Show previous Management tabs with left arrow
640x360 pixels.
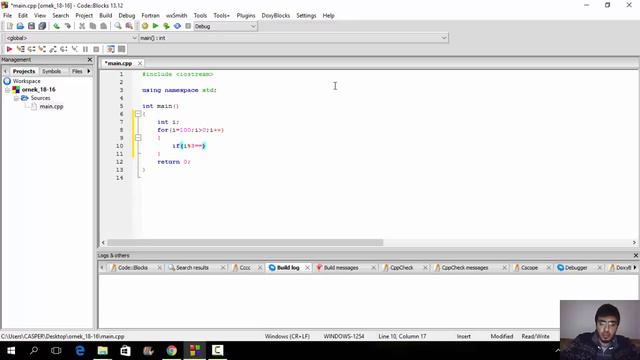[5, 71]
